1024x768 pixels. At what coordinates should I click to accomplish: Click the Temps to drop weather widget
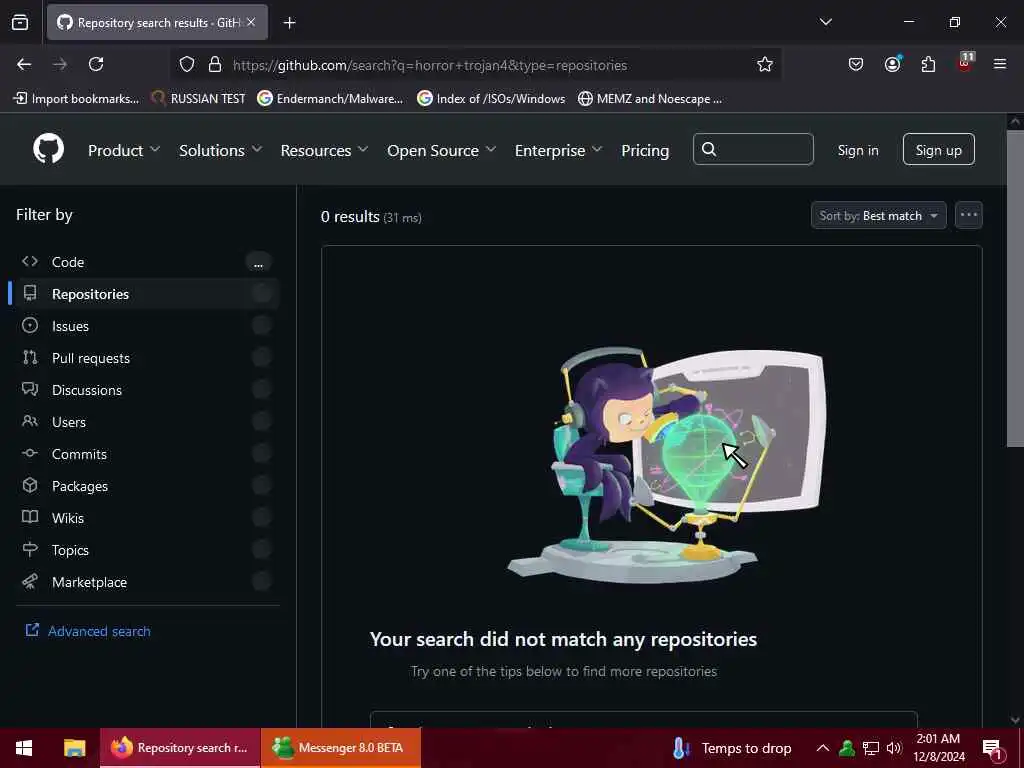point(731,748)
